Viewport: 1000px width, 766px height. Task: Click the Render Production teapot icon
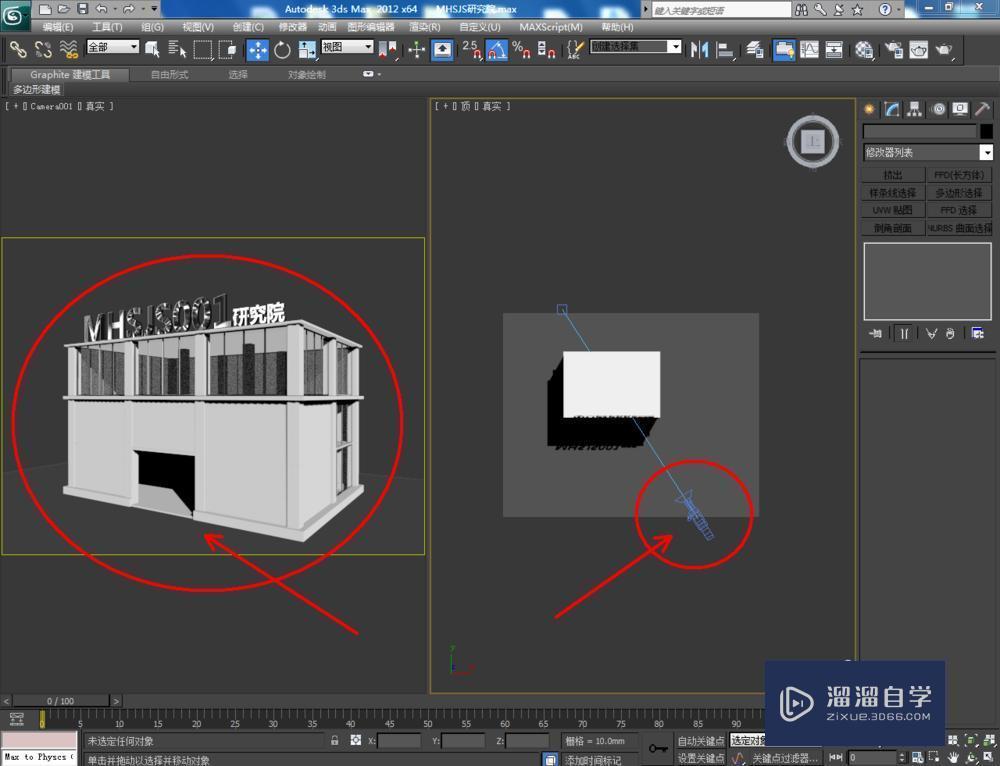pos(943,49)
